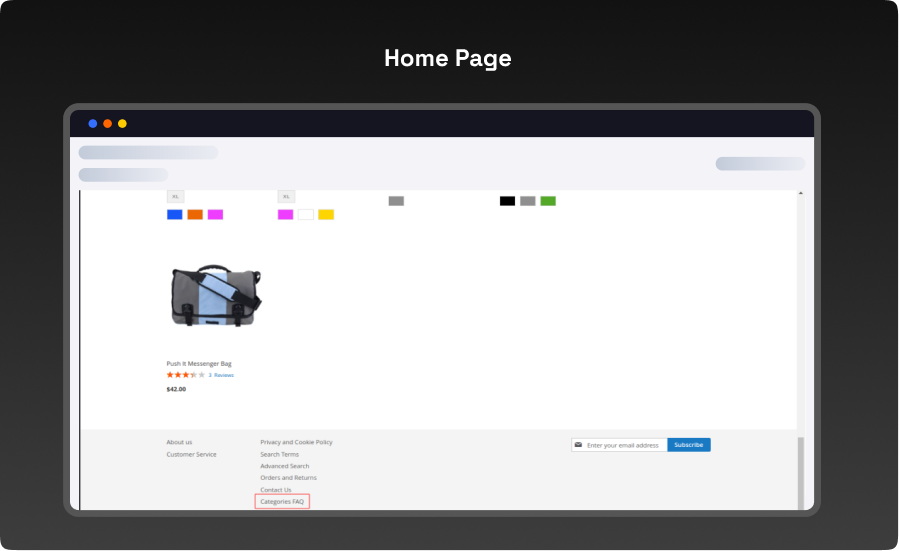Open the Push It Messenger Bag title link
Viewport: 899px width, 551px height.
[x=199, y=363]
